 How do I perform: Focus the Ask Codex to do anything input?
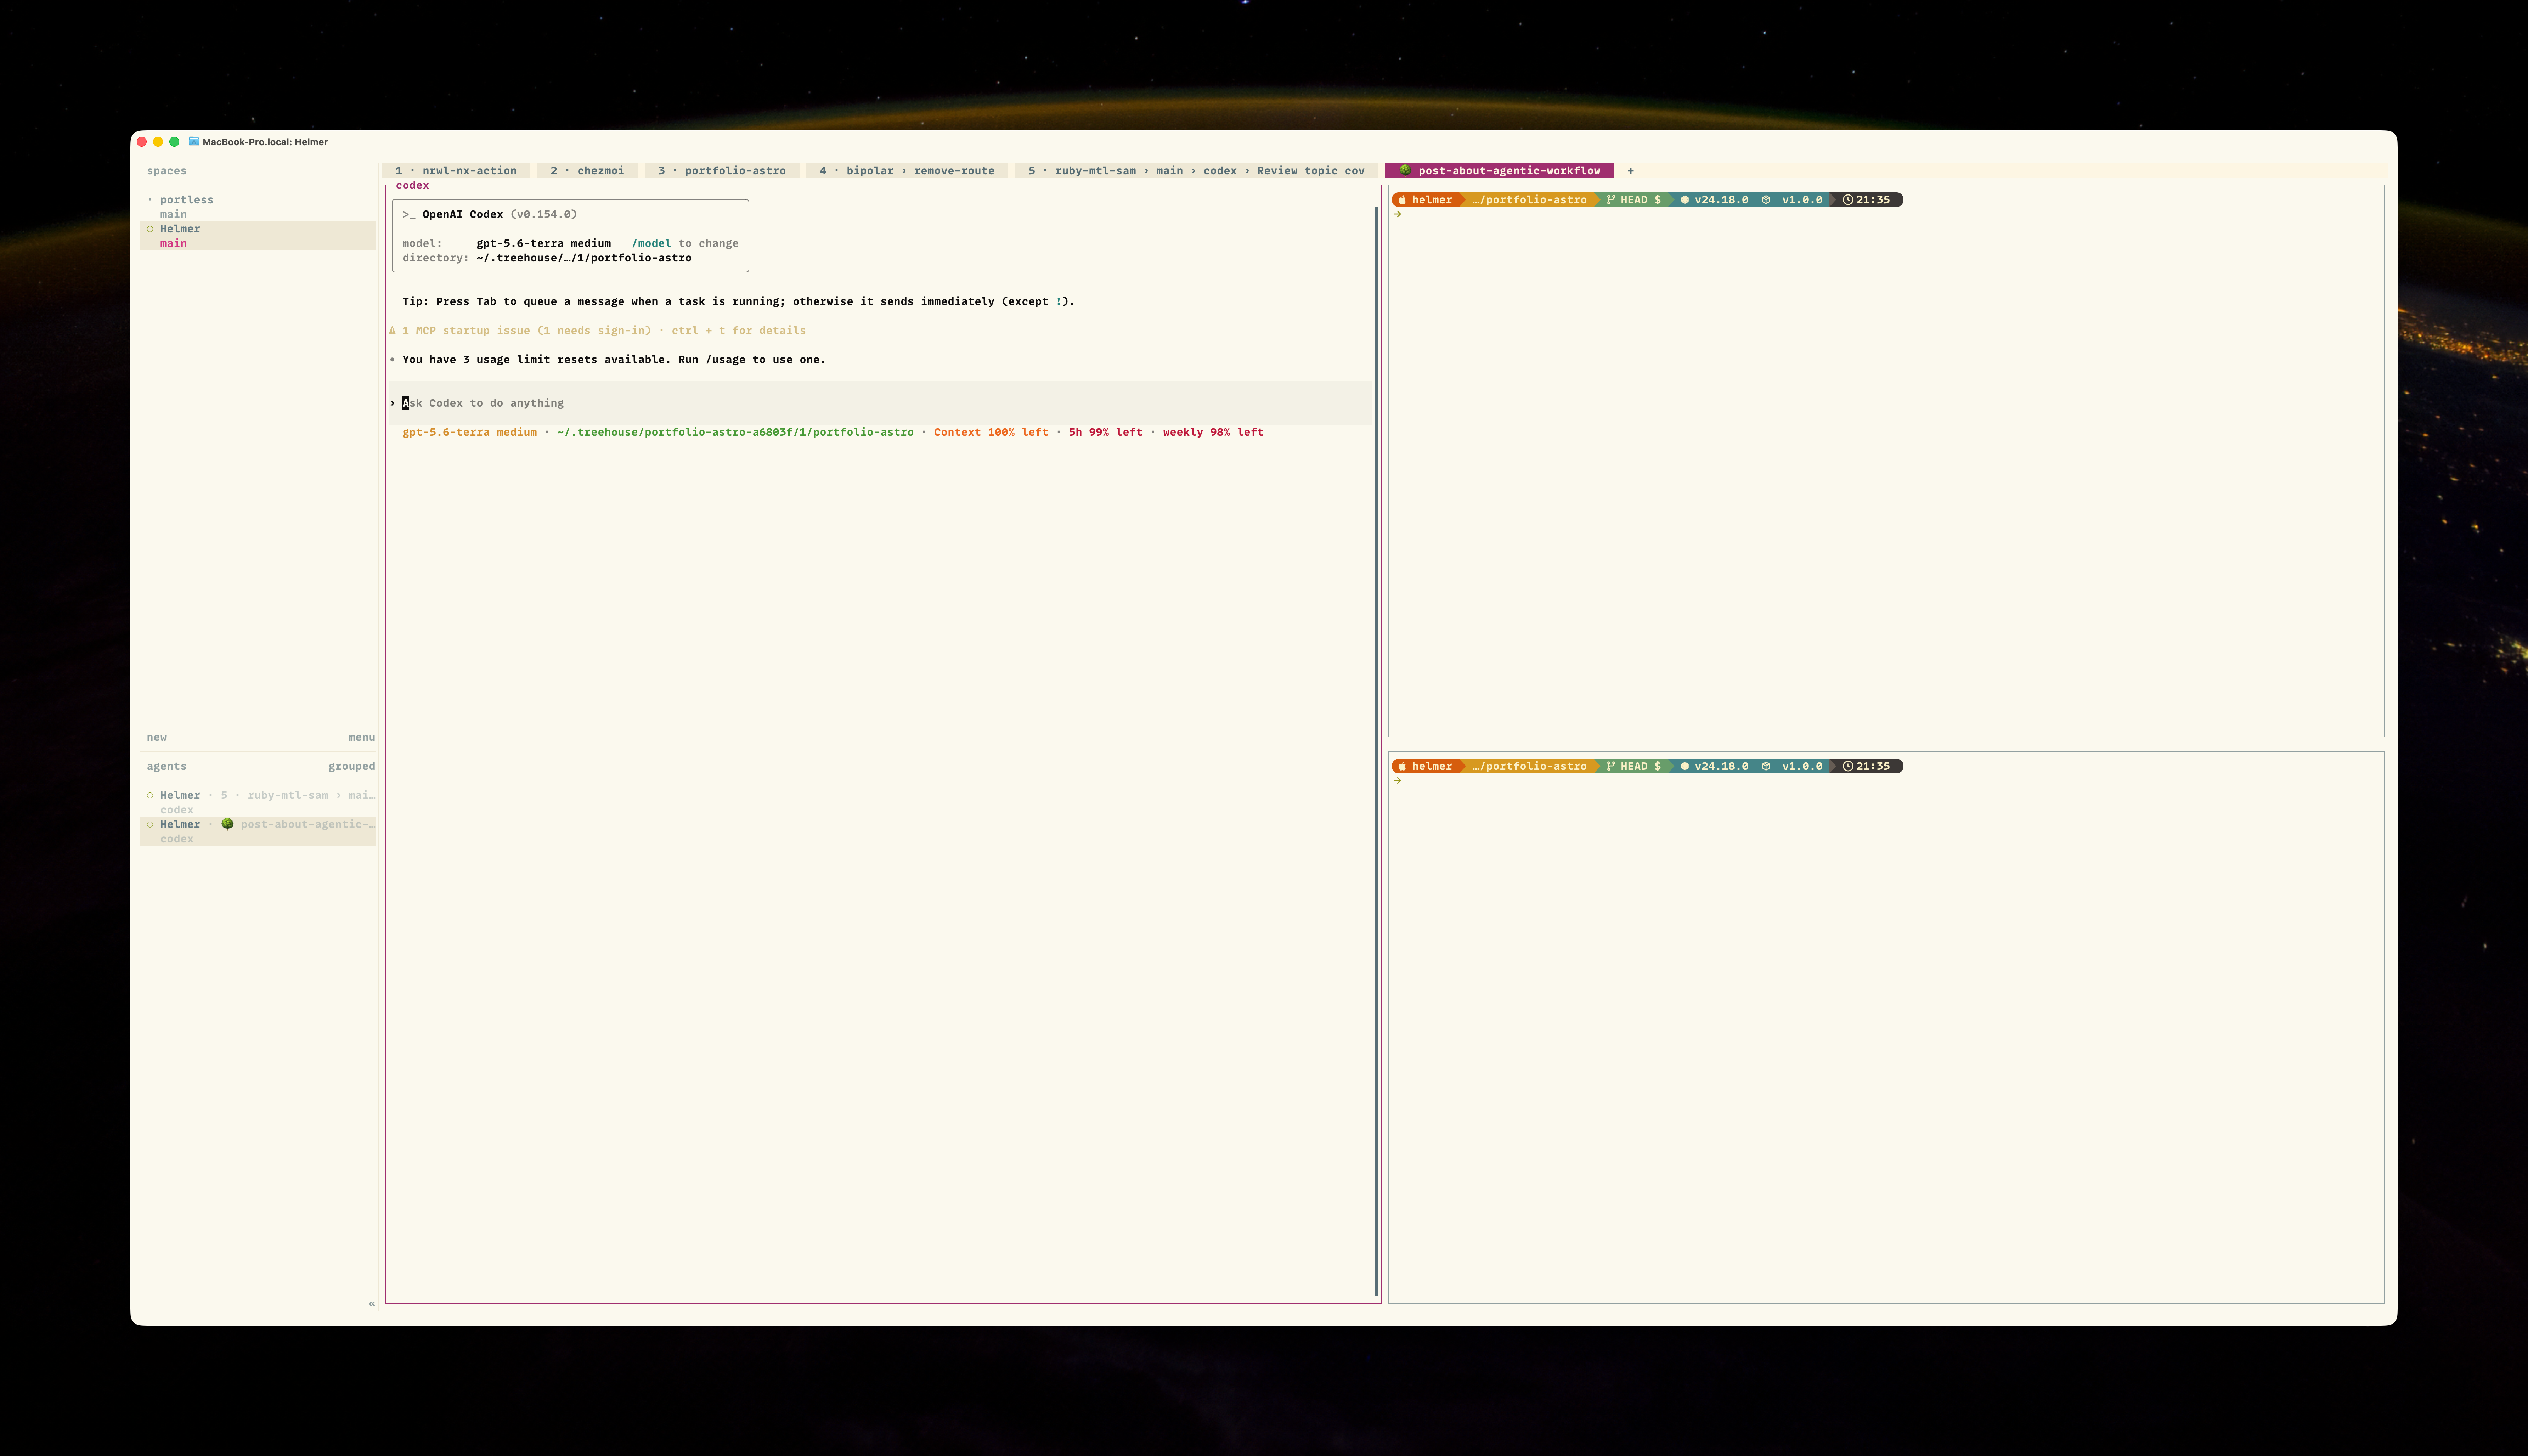point(880,403)
